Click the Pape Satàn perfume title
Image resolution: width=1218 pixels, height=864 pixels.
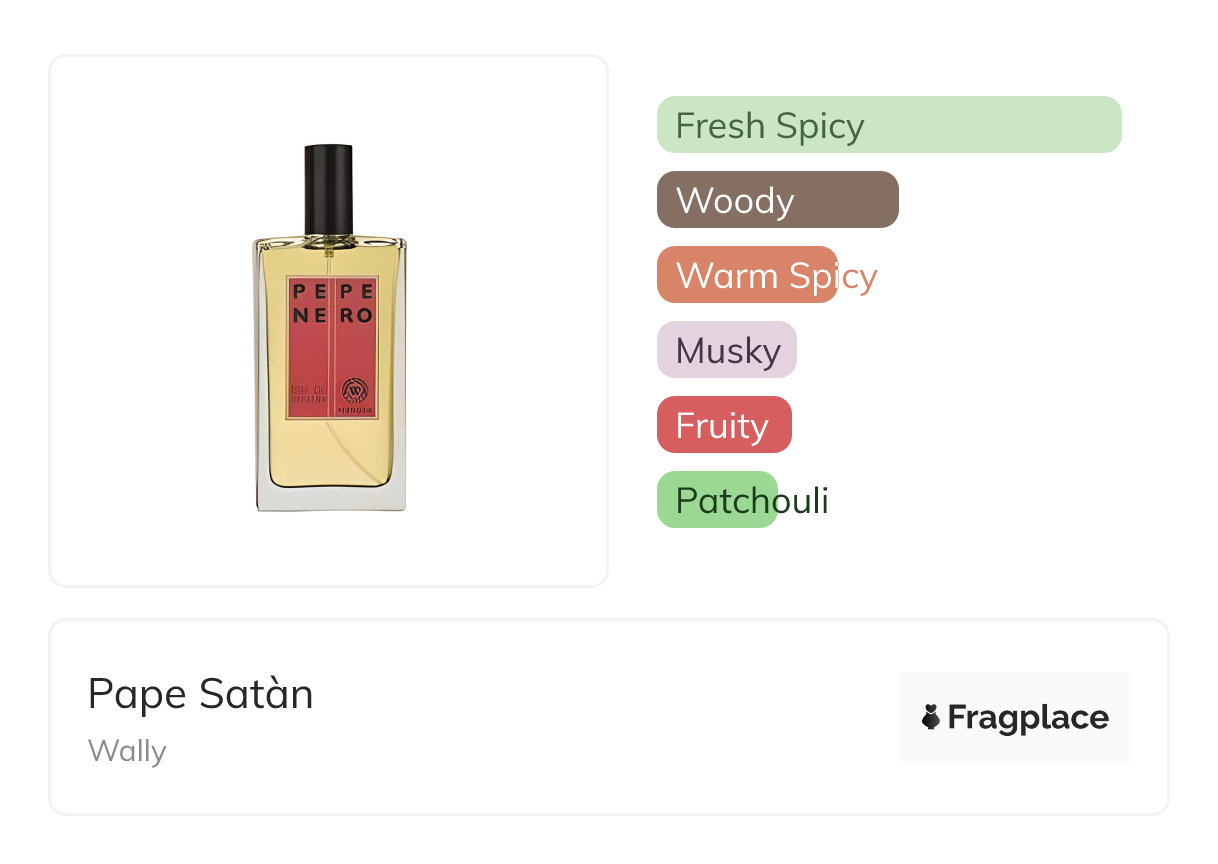pyautogui.click(x=200, y=694)
